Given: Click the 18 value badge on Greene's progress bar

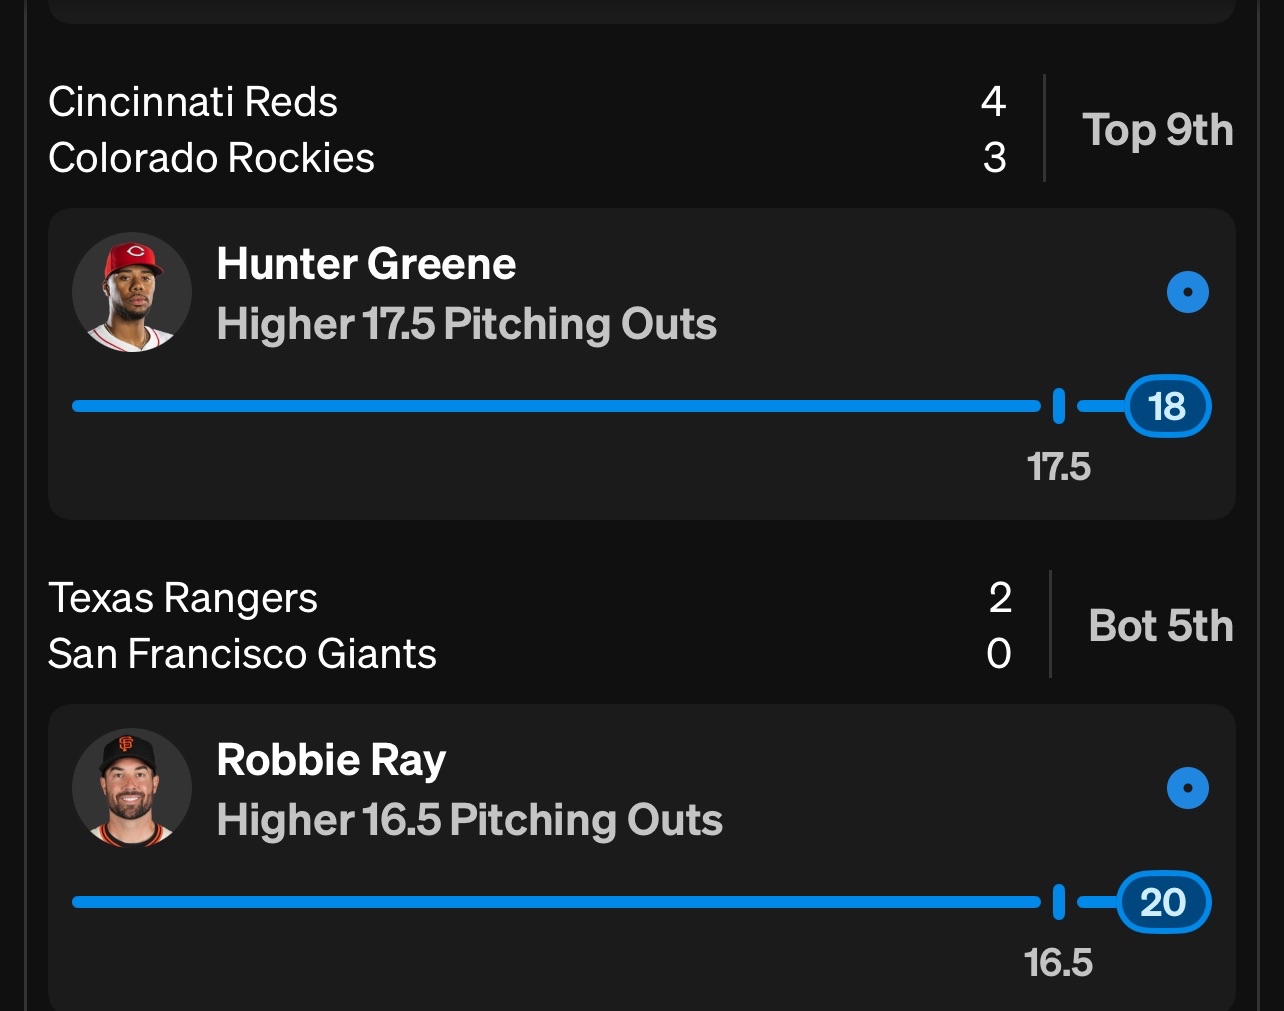Looking at the screenshot, I should (x=1168, y=406).
